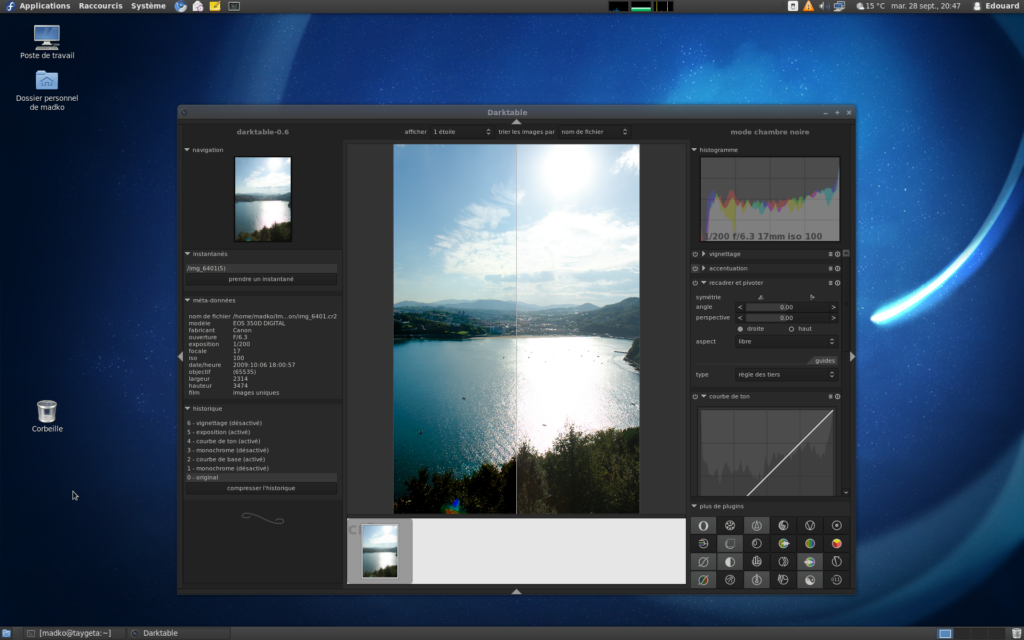Reset the courbe de ton module
The image size is (1024, 640).
838,396
